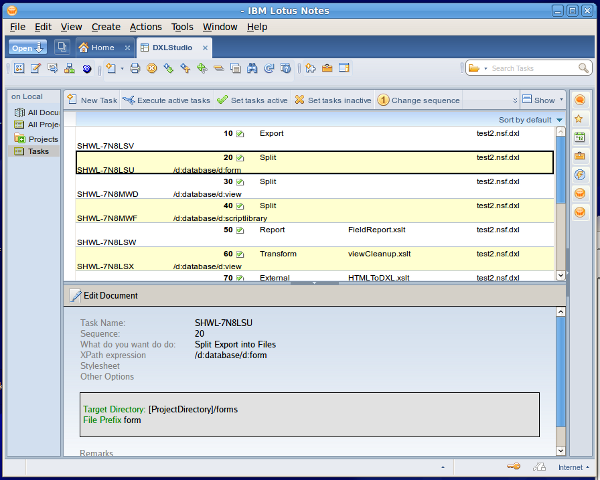The width and height of the screenshot is (600, 480).
Task: Click Edit Document in preview pane
Action: coord(104,296)
